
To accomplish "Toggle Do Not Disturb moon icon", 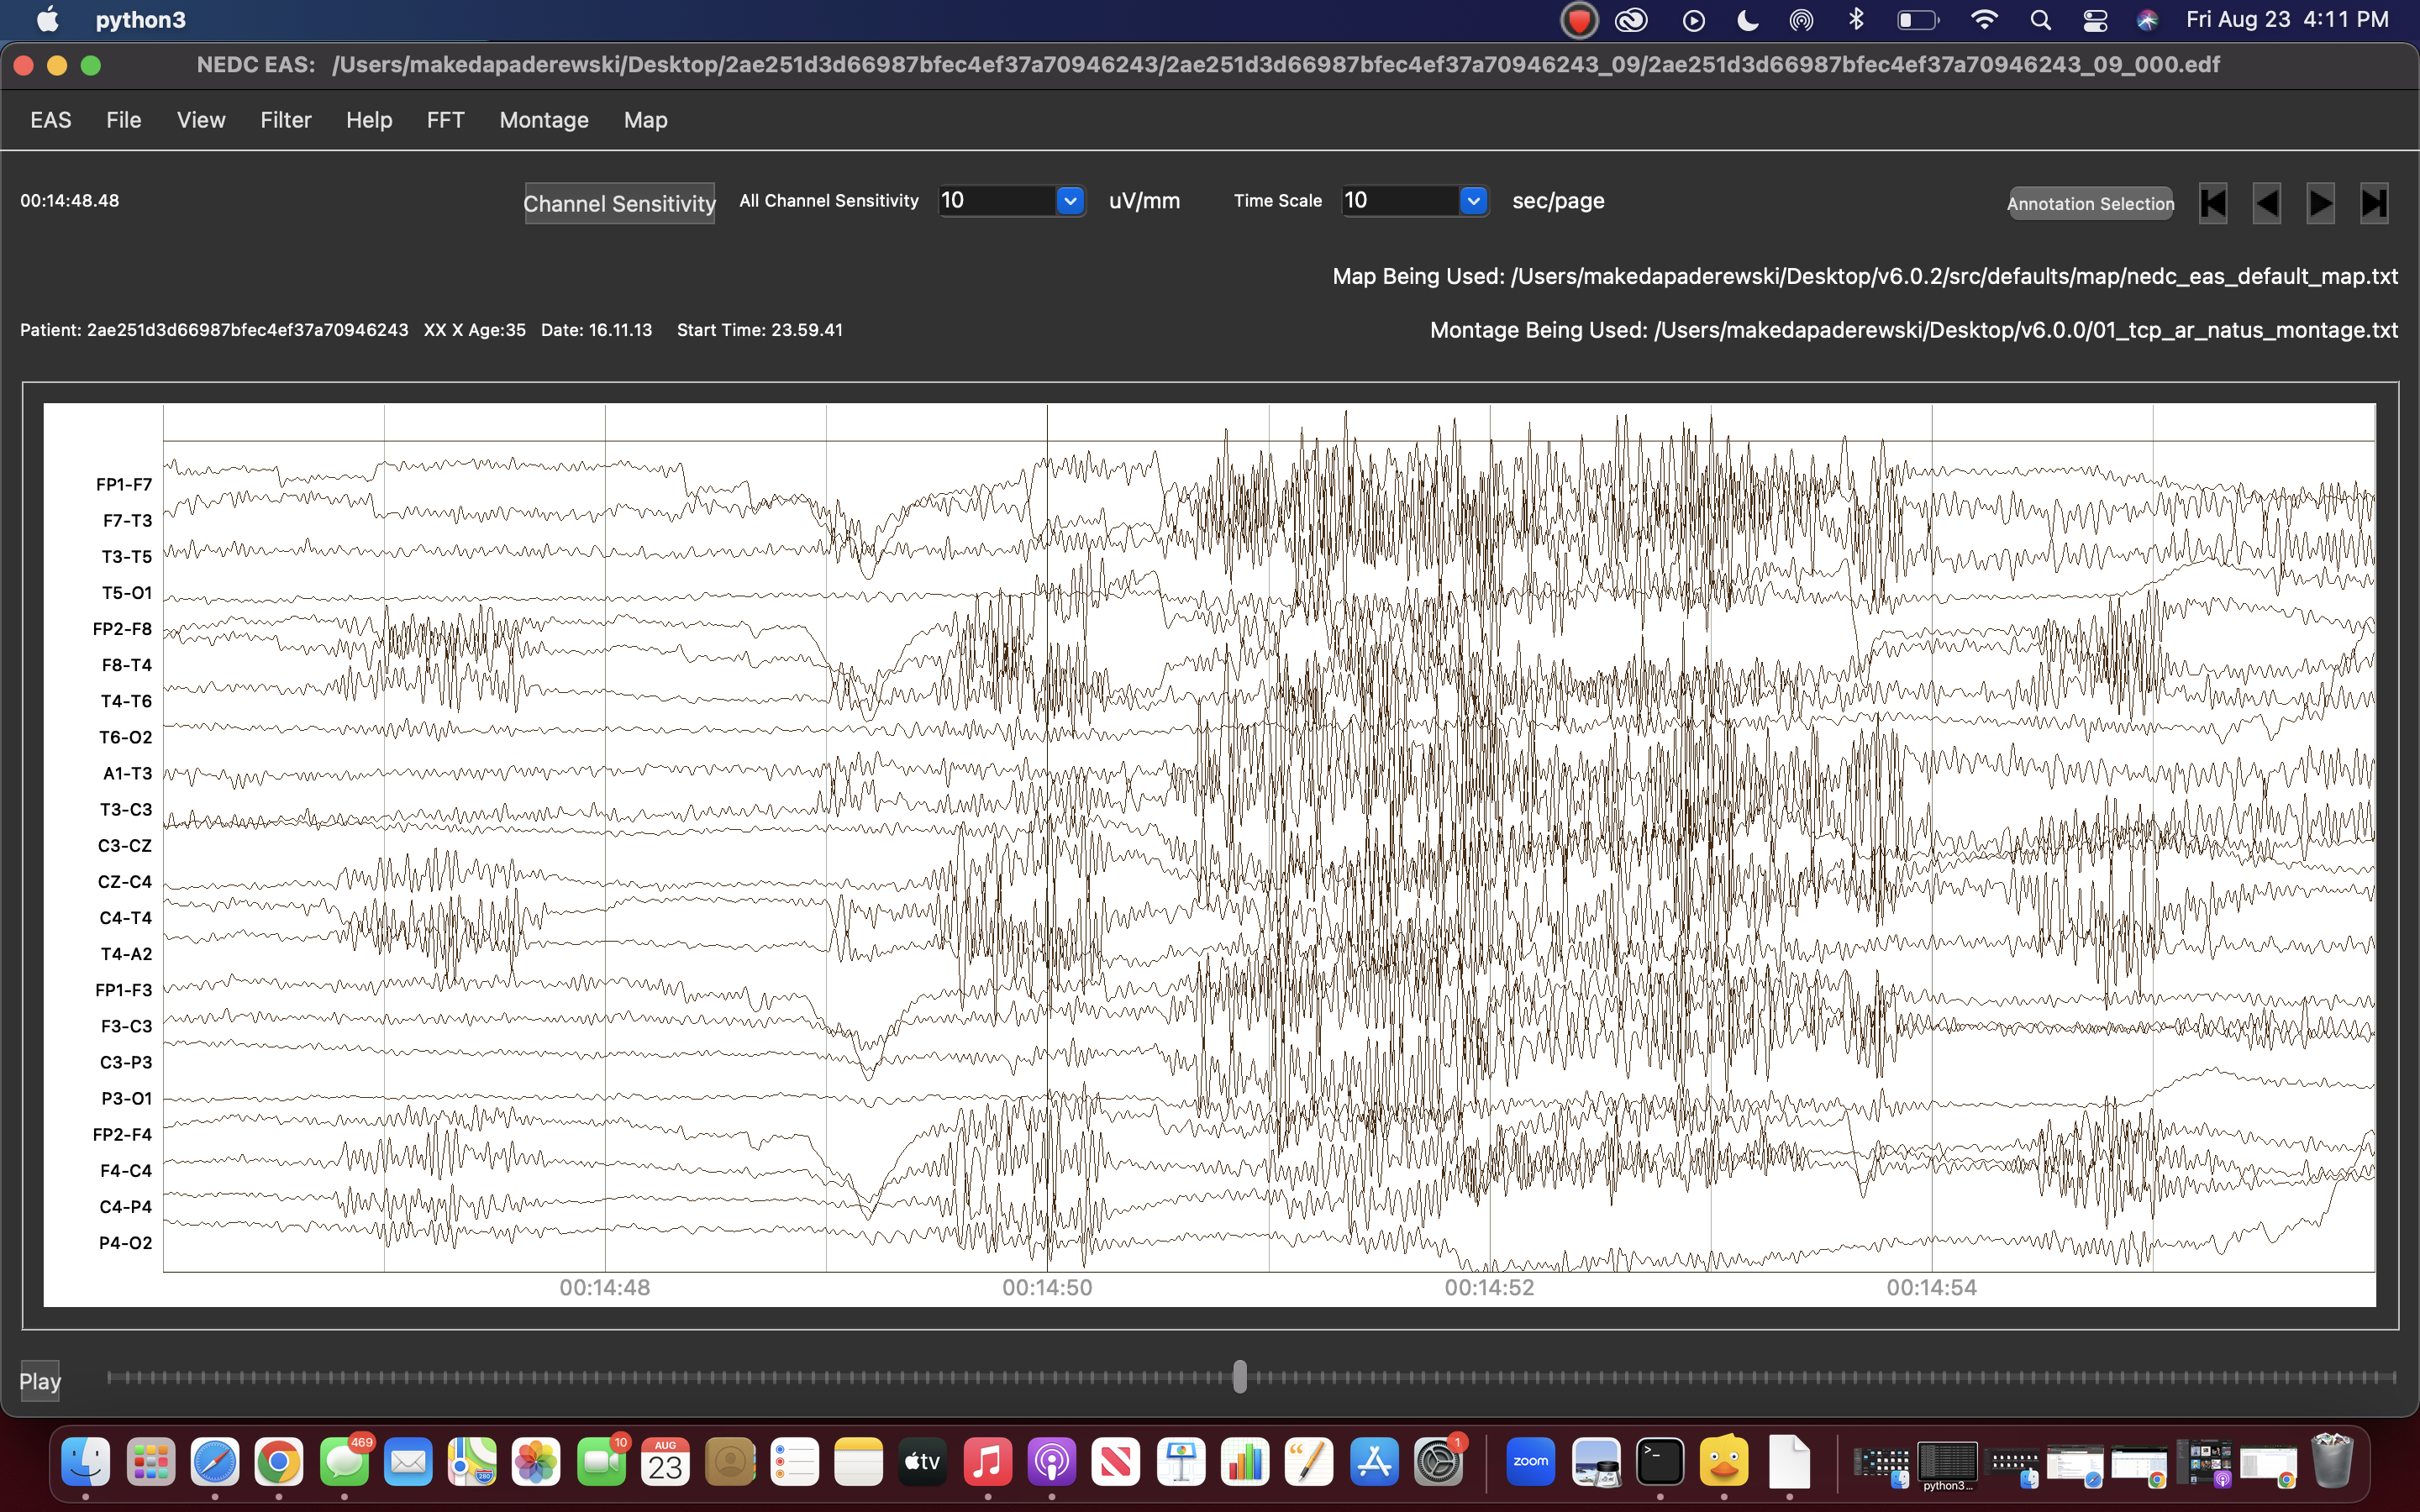I will point(1748,20).
